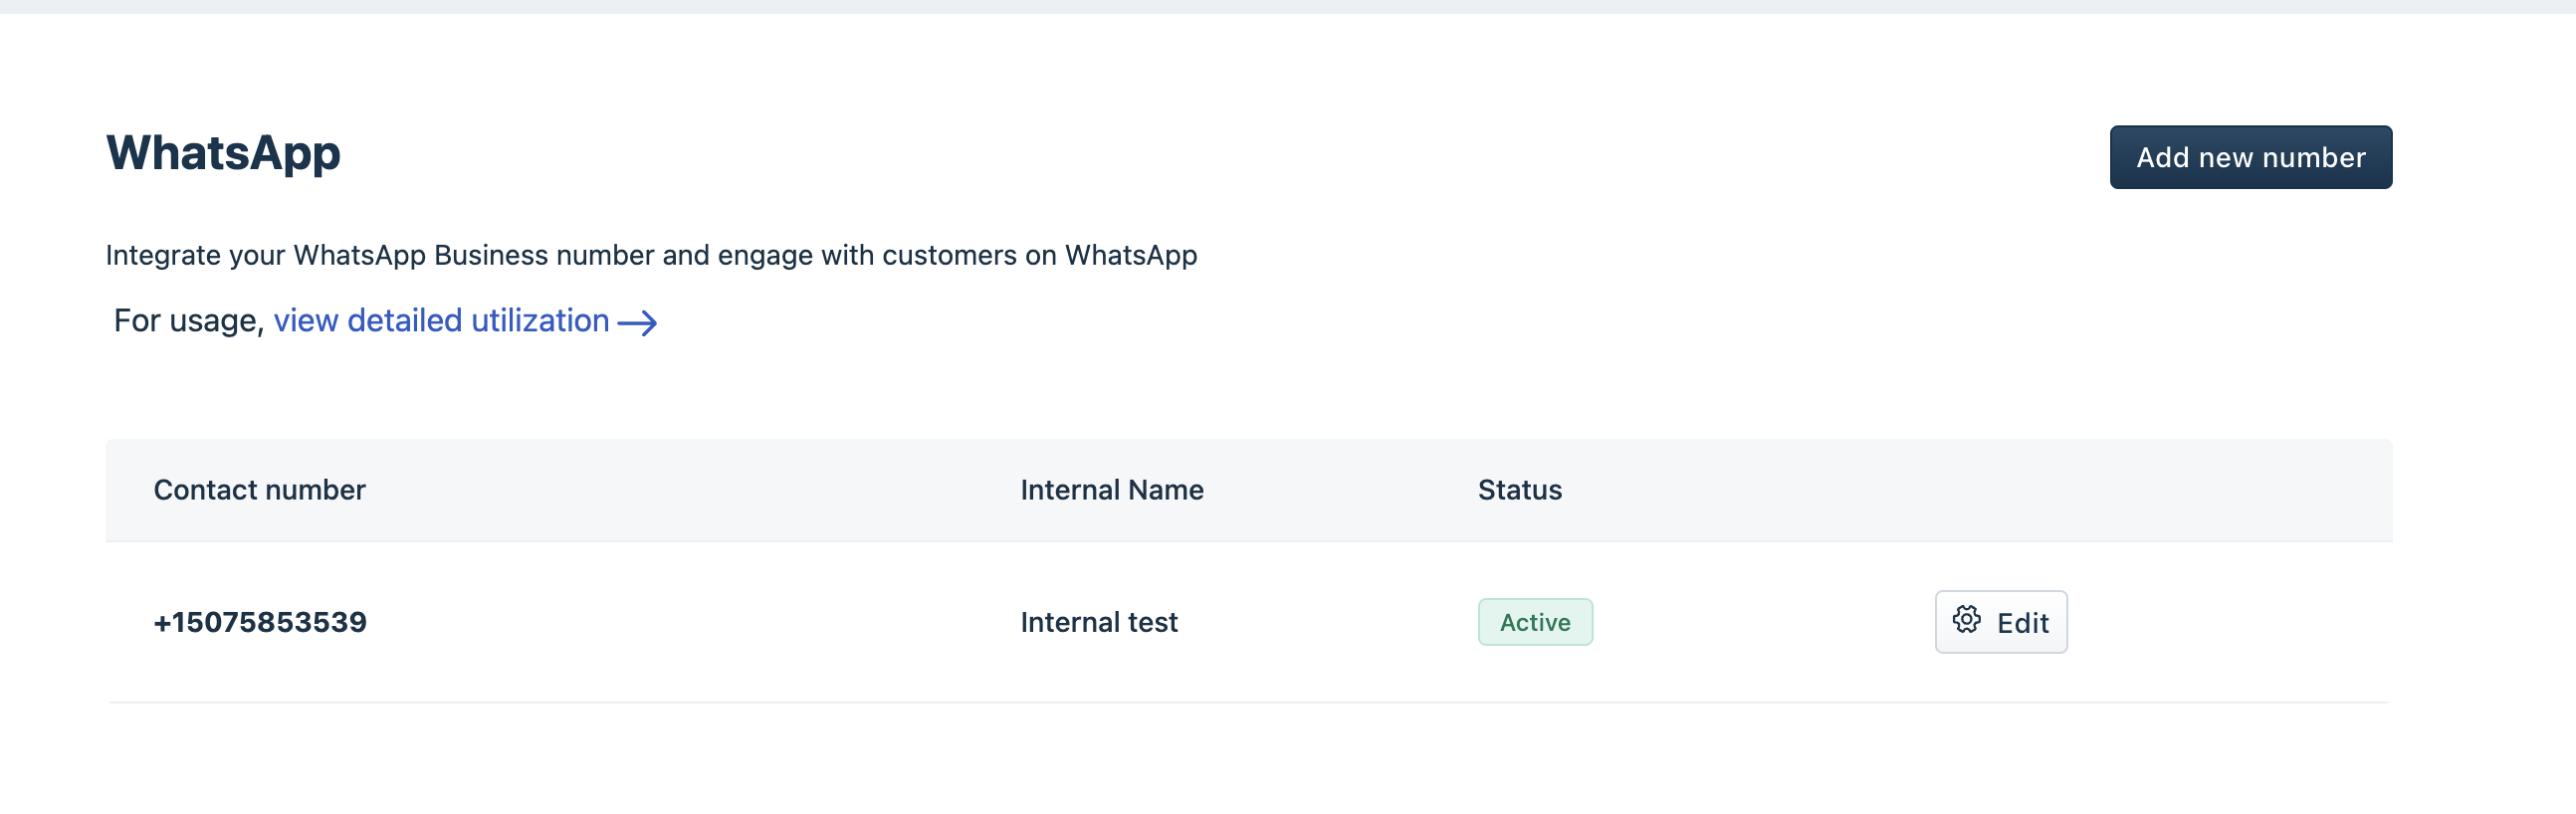Click the Add new number button
This screenshot has height=814, width=2576.
(2250, 157)
